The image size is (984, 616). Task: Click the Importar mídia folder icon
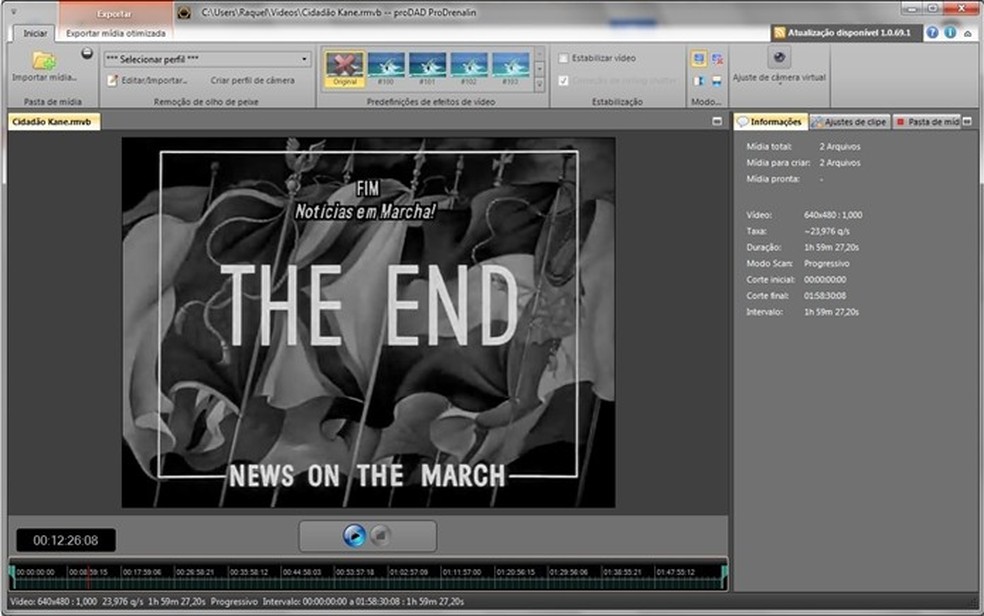pos(44,60)
